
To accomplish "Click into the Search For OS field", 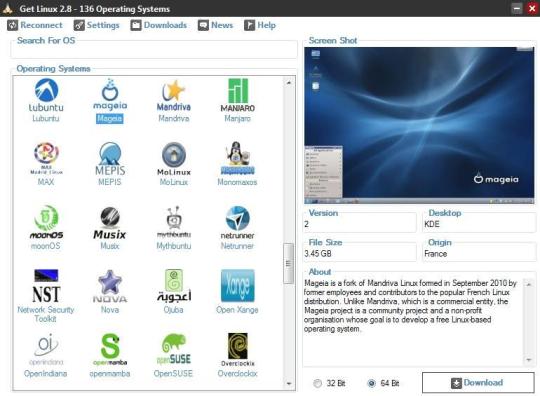I will click(x=154, y=51).
